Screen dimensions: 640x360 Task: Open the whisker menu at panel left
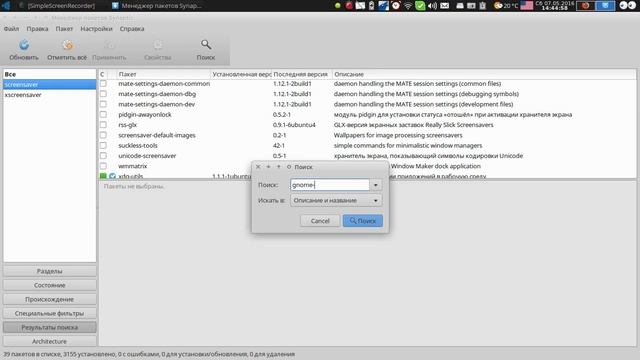click(x=6, y=6)
